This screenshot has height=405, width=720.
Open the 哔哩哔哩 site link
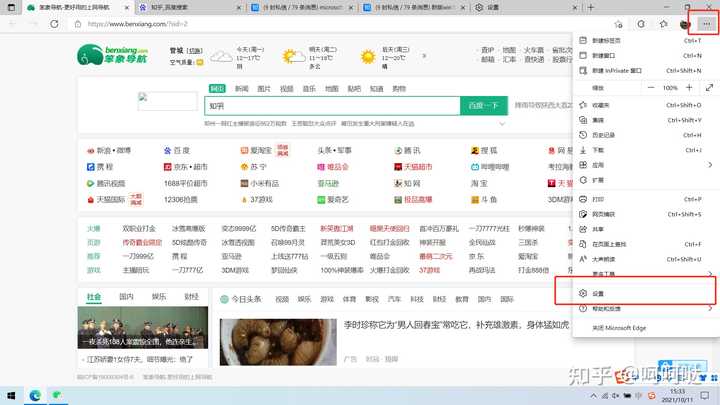coord(490,167)
